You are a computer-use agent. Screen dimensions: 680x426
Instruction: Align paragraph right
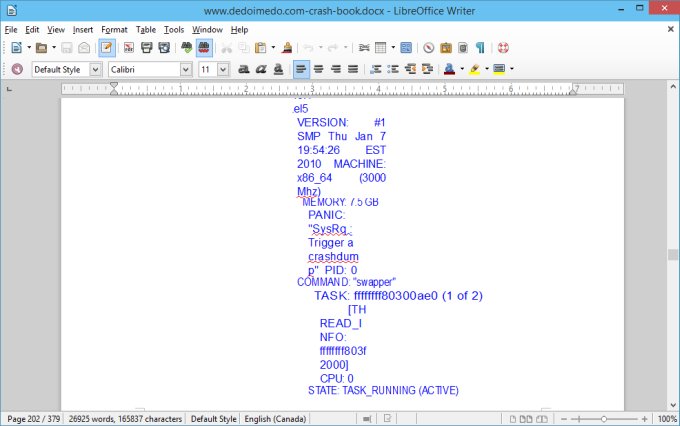[x=336, y=69]
